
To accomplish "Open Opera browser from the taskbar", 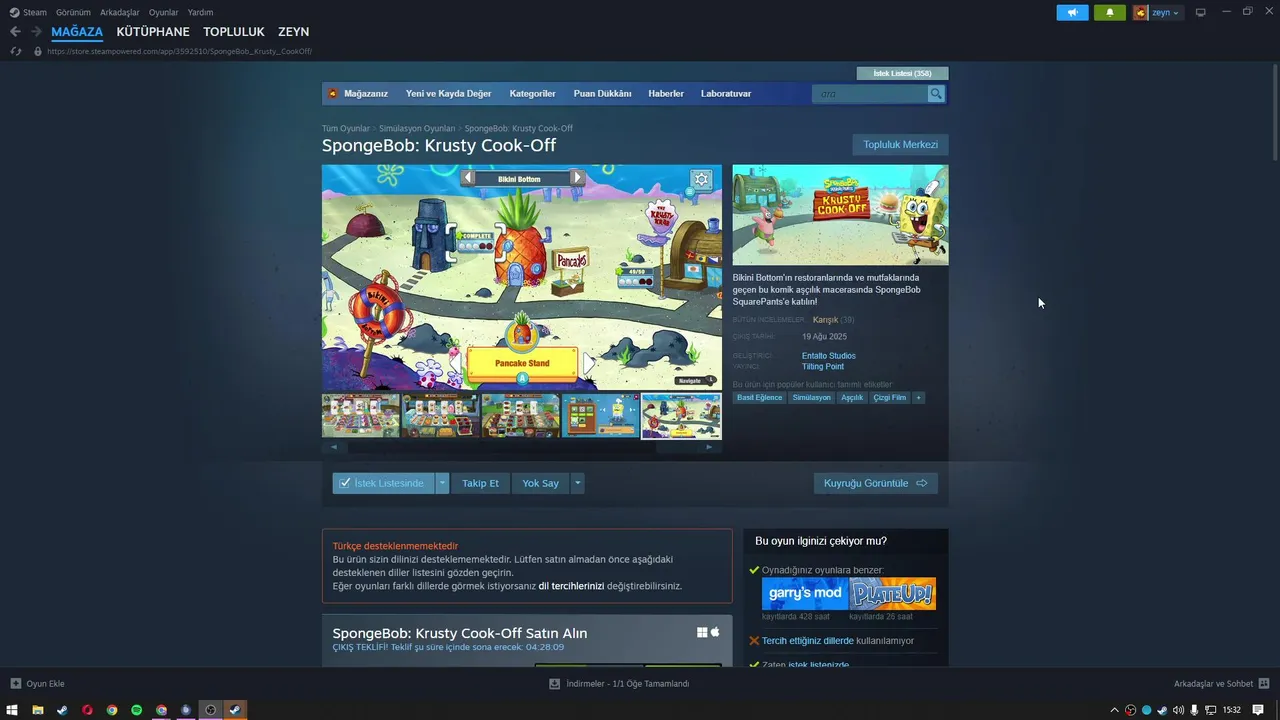I will 87,710.
